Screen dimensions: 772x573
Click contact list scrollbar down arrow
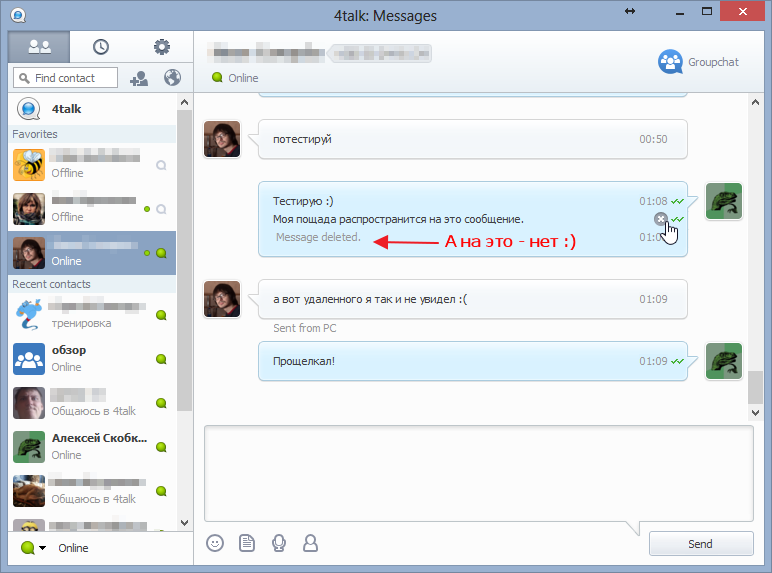point(184,522)
